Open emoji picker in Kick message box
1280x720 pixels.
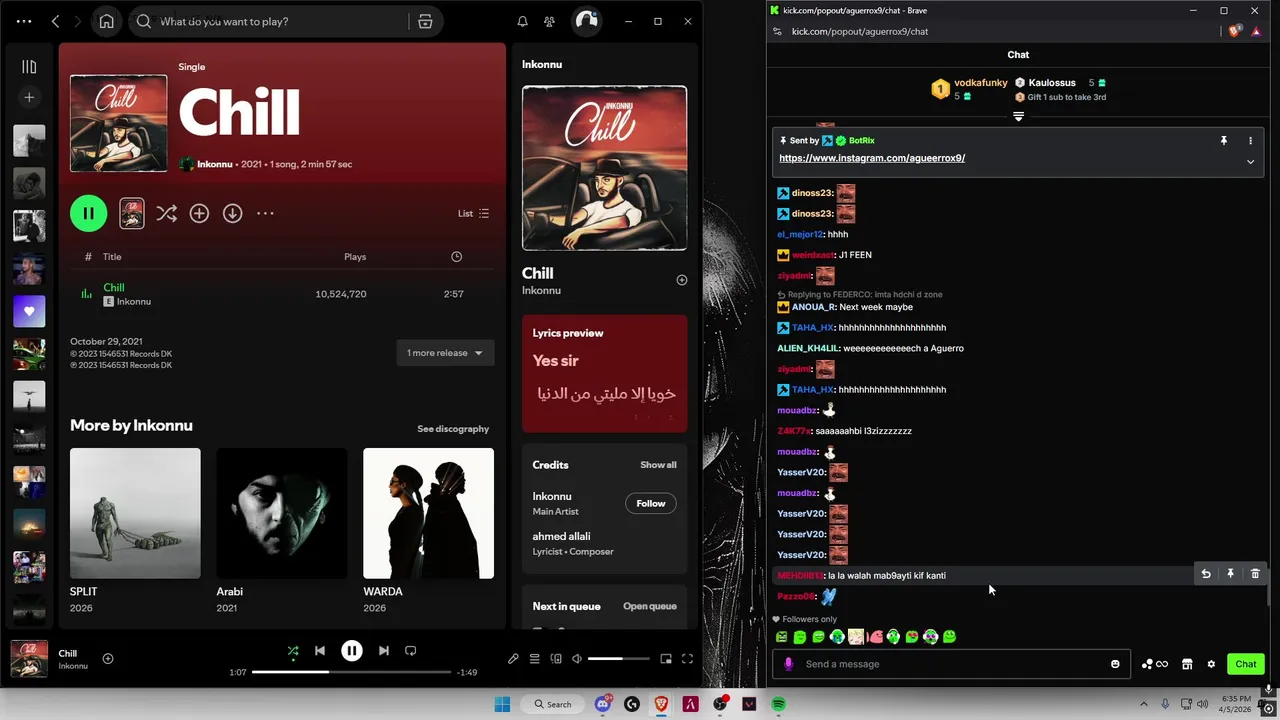(x=1115, y=664)
